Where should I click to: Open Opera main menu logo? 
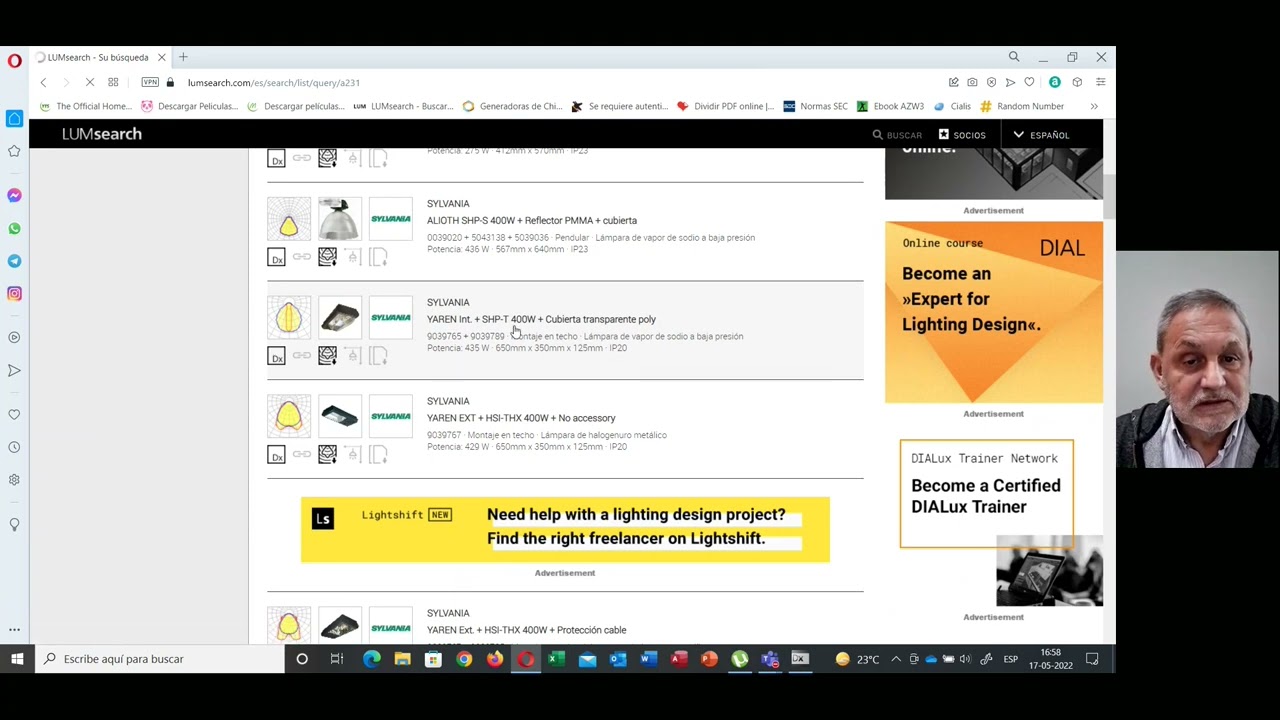14,61
